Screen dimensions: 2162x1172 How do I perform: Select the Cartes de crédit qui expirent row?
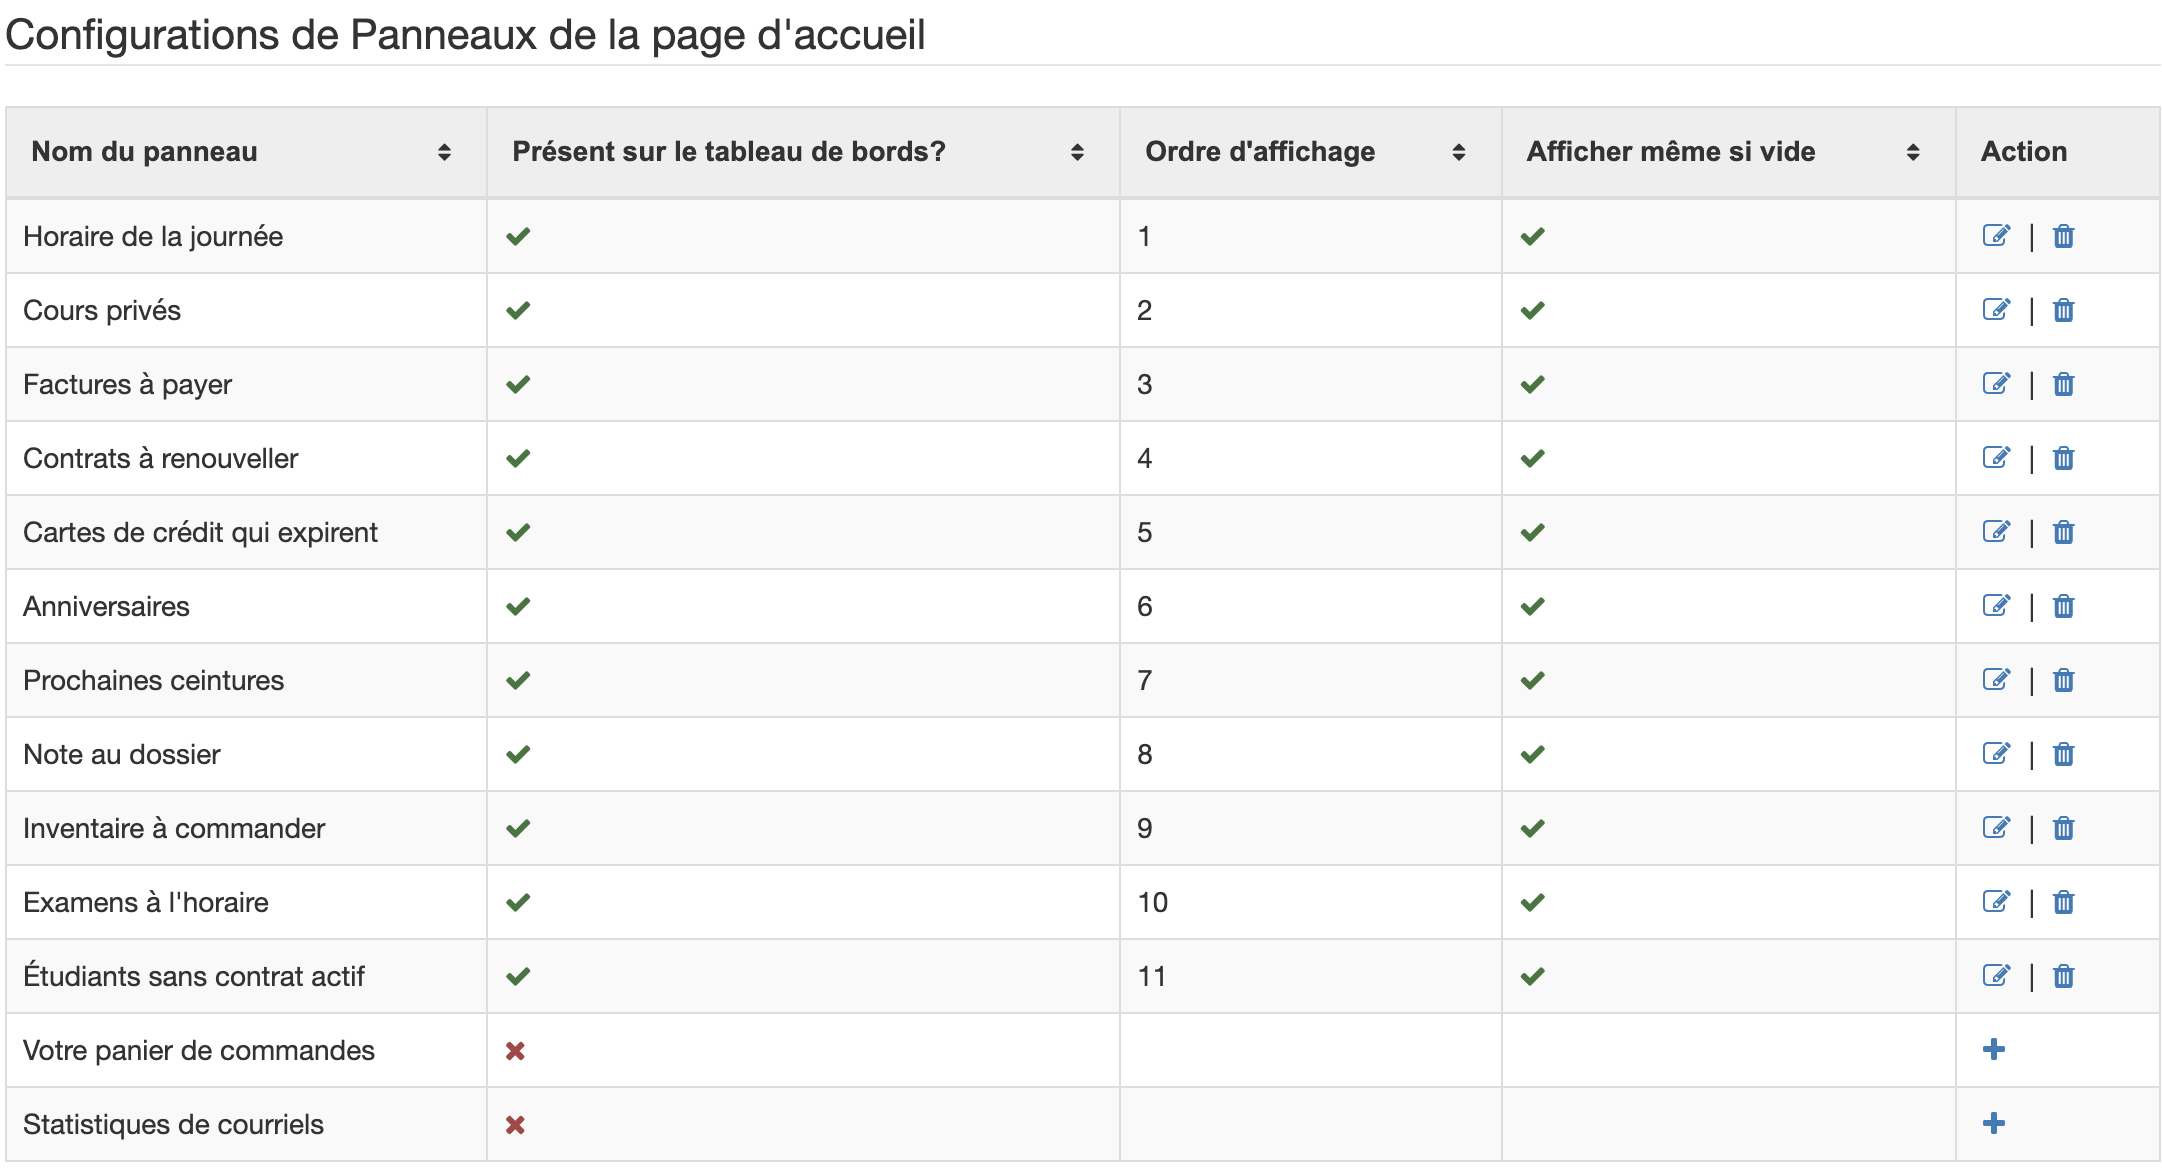pyautogui.click(x=200, y=532)
